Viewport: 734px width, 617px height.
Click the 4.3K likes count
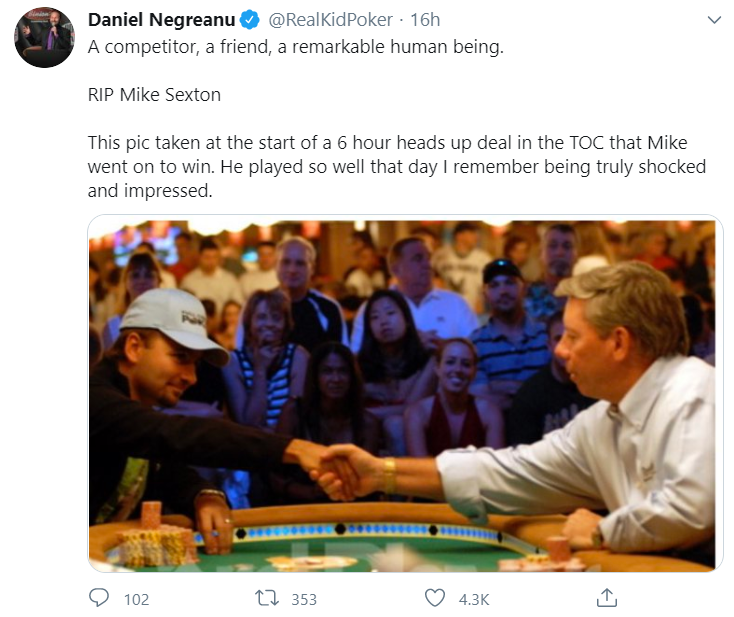click(x=472, y=599)
